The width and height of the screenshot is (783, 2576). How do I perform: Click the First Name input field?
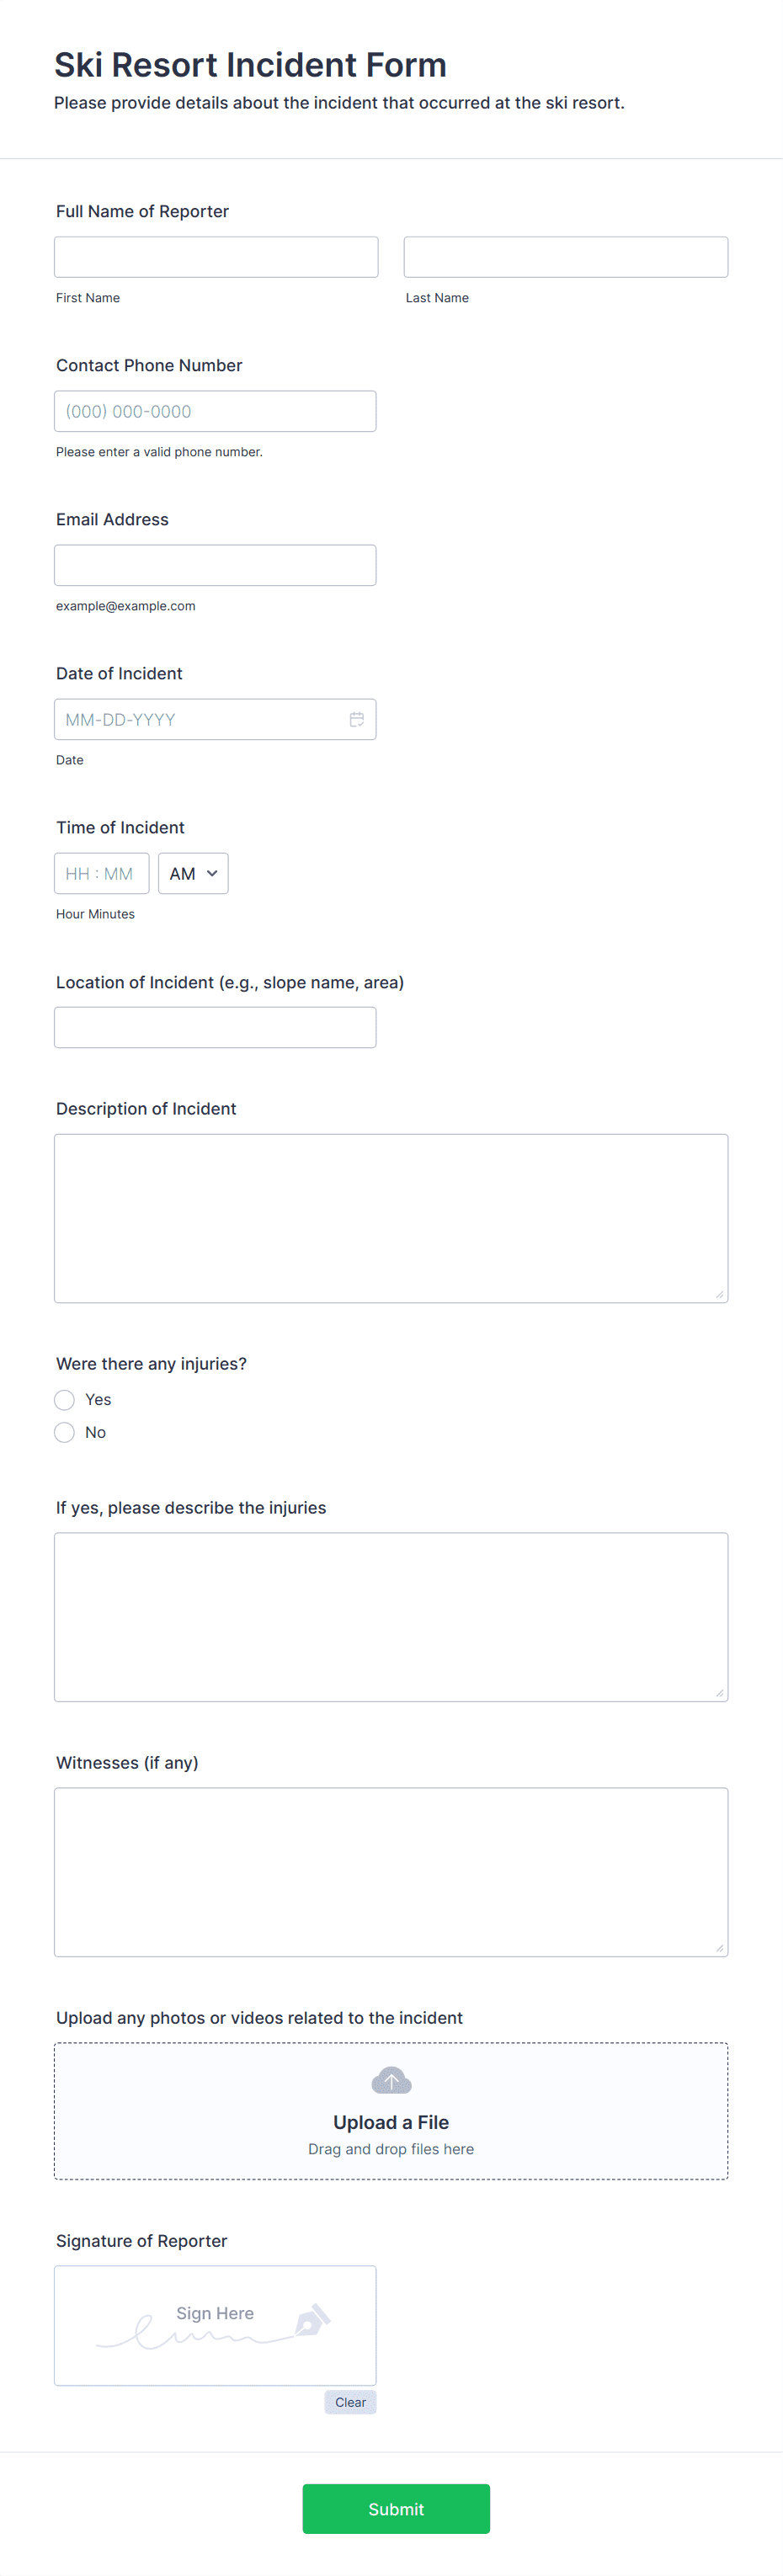(x=216, y=257)
